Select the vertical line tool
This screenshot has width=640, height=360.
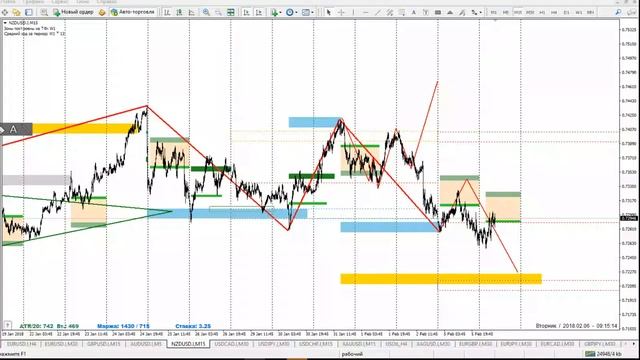coord(353,12)
